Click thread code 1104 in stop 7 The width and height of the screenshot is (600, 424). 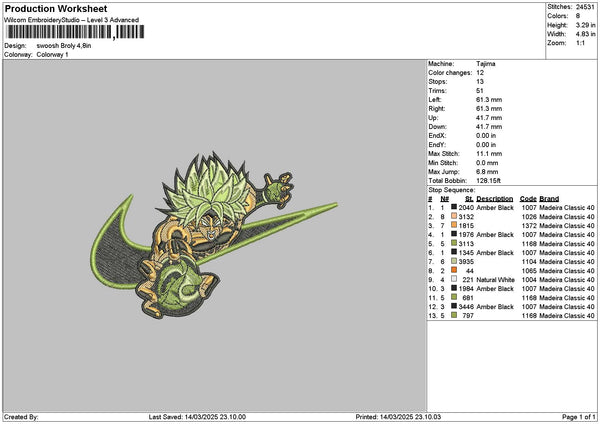[529, 262]
